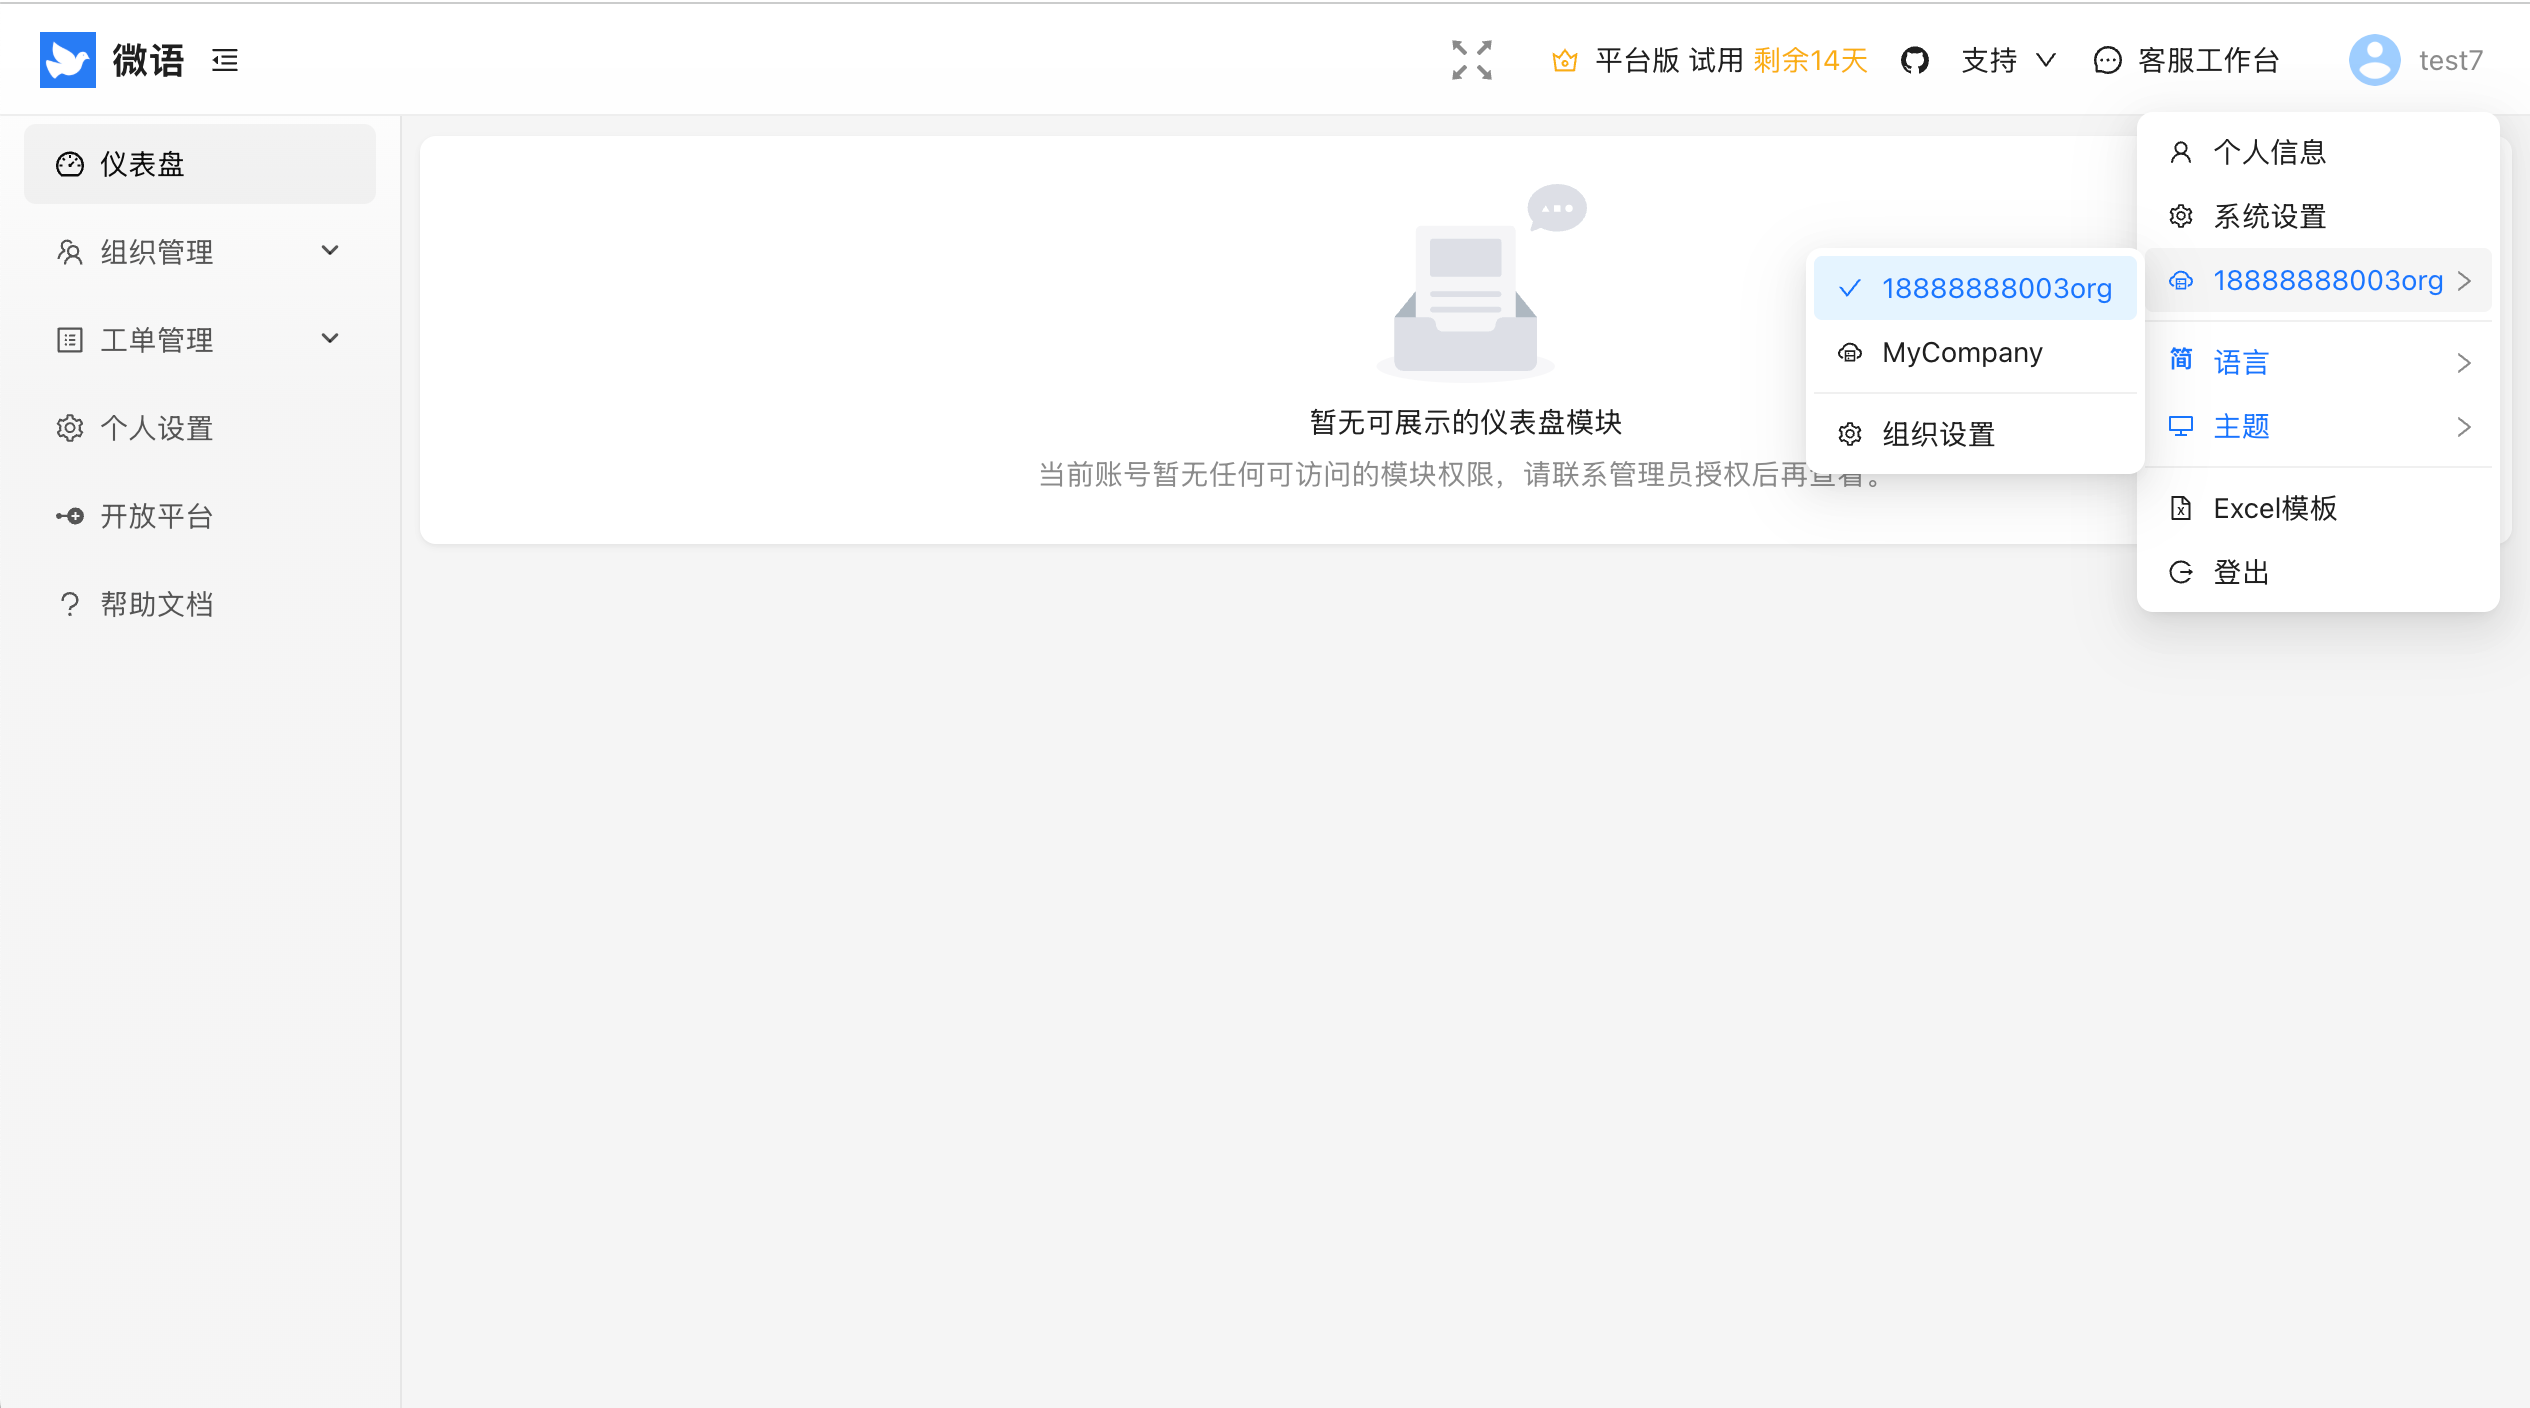The image size is (2530, 1408).
Task: Open 个人设置 sidebar item
Action: [200, 428]
